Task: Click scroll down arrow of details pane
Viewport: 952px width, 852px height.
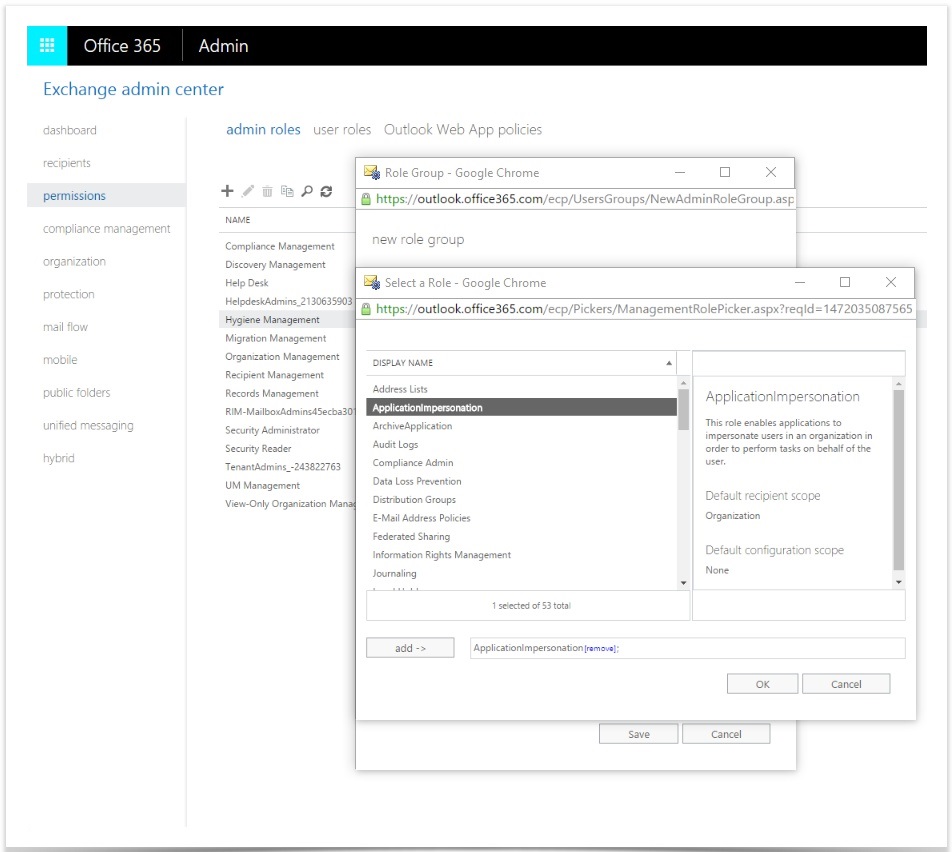Action: pos(899,582)
